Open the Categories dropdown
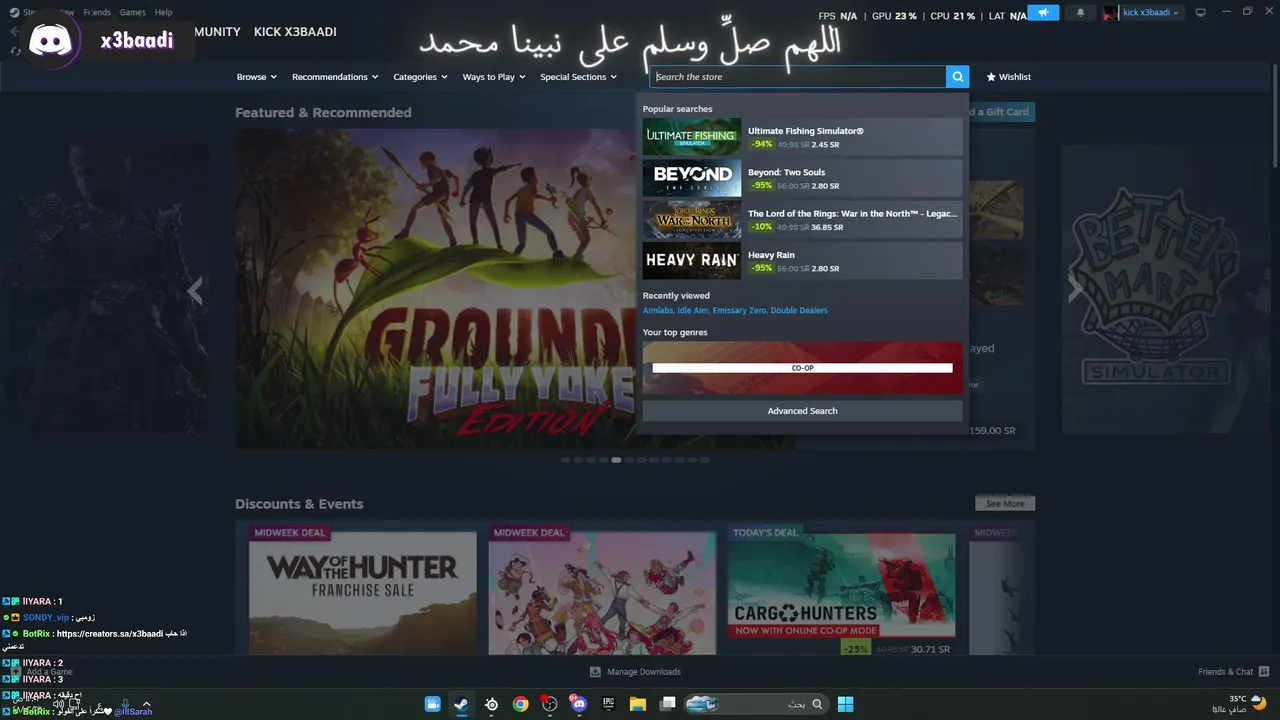 420,77
